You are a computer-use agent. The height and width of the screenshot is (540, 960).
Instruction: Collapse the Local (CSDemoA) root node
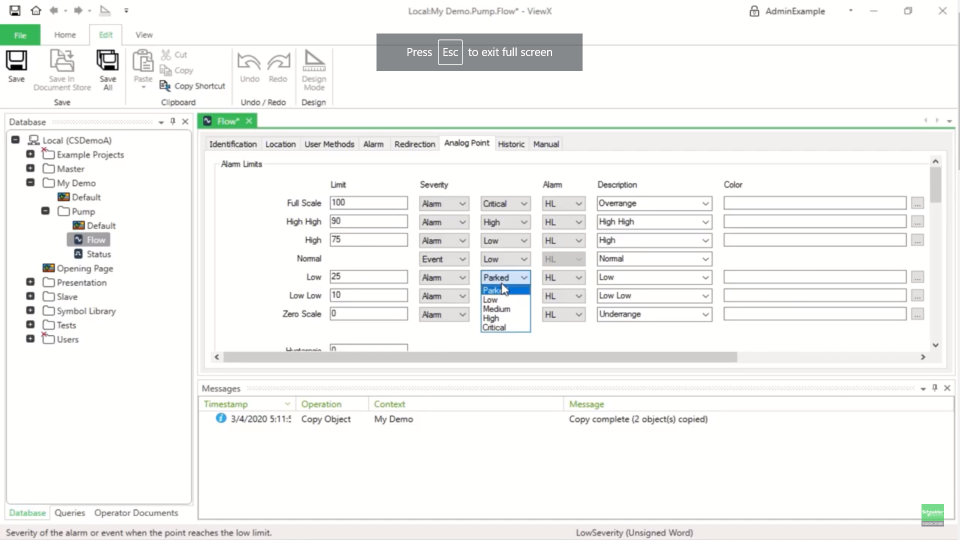point(15,140)
